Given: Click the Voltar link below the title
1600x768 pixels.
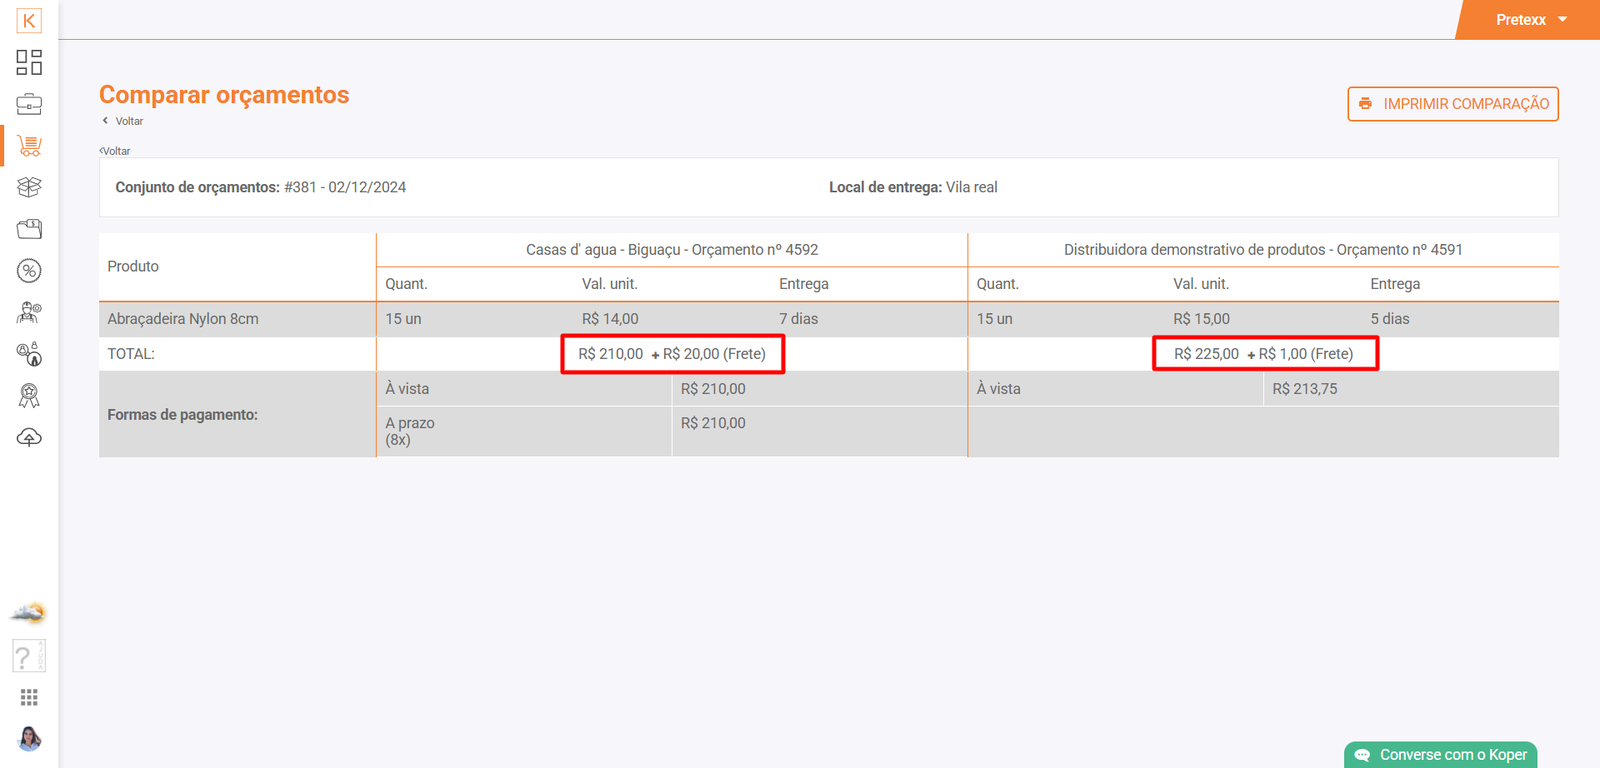Looking at the screenshot, I should [x=128, y=121].
